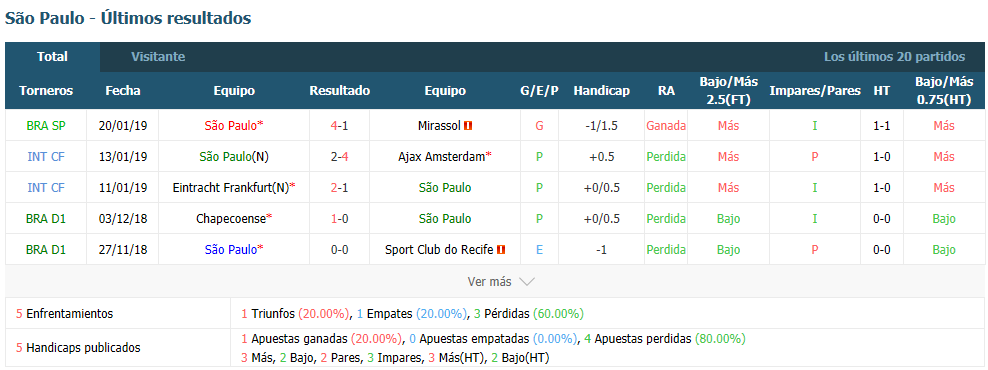988x370 pixels.
Task: Click the Bajo/Más 2.5(FT) column header
Action: pyautogui.click(x=728, y=91)
